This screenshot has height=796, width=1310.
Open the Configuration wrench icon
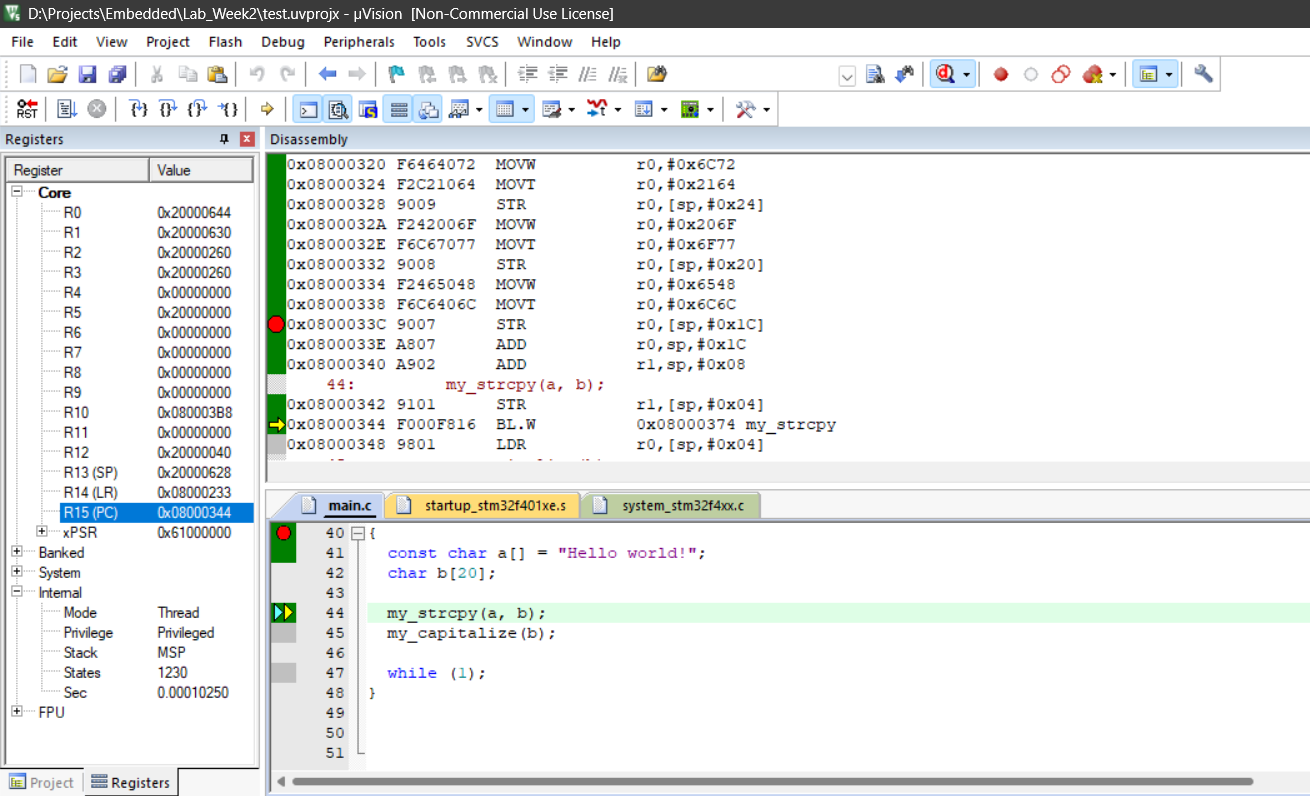click(1204, 75)
